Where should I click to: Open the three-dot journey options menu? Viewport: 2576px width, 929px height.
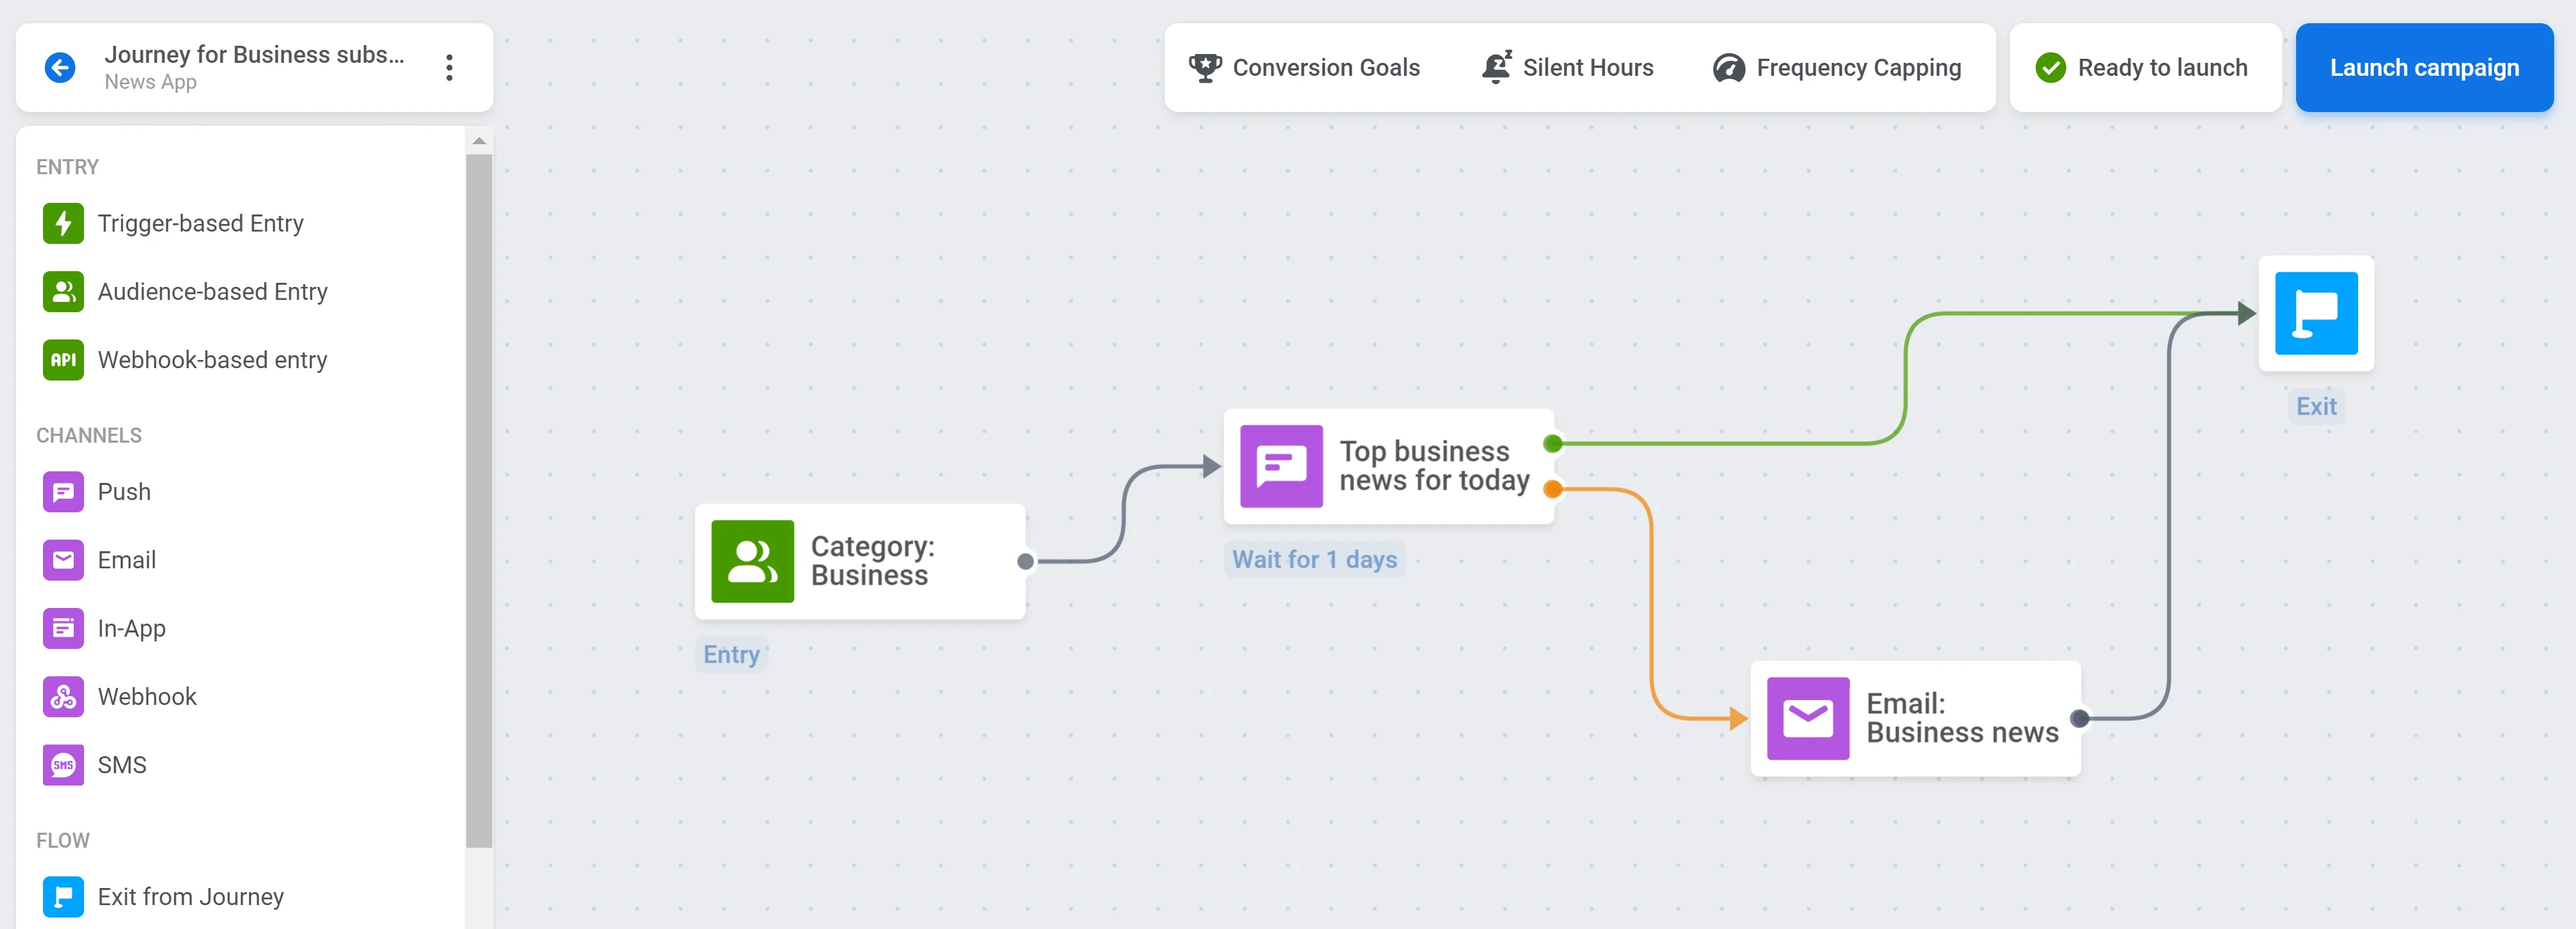point(450,68)
